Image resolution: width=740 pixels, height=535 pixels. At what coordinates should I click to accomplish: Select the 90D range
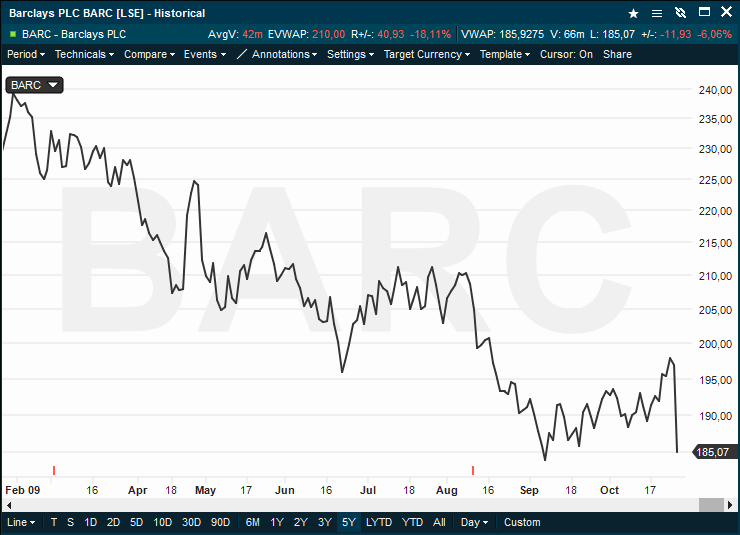(220, 522)
